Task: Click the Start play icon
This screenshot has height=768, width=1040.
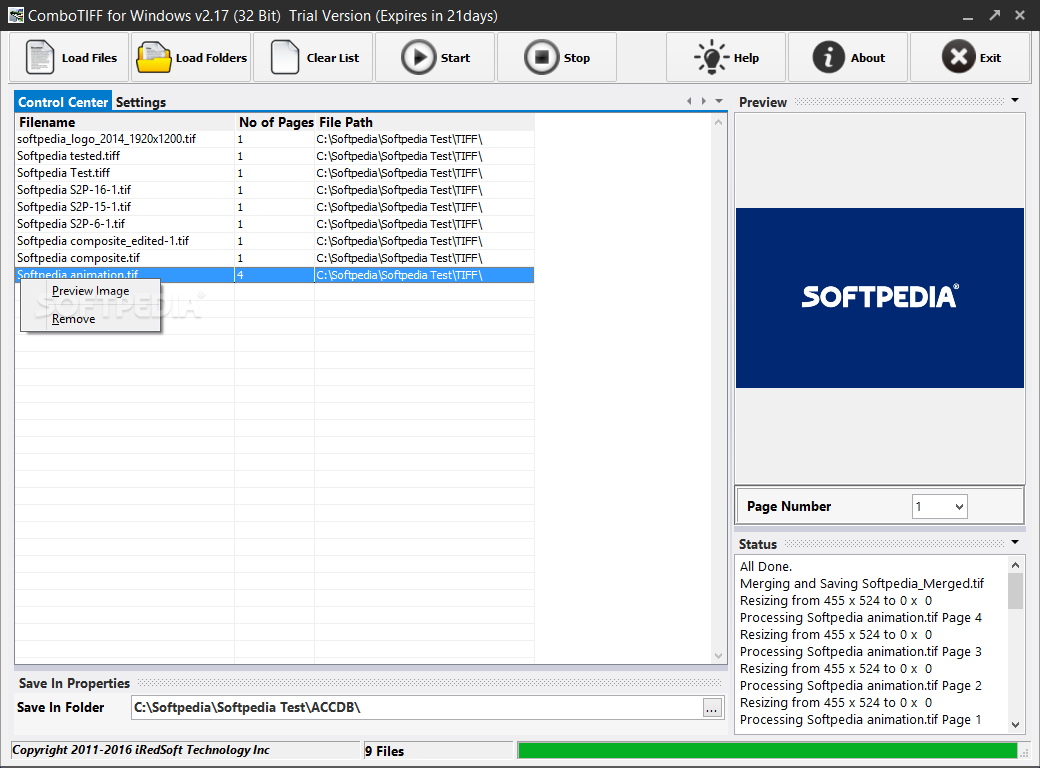Action: click(419, 57)
